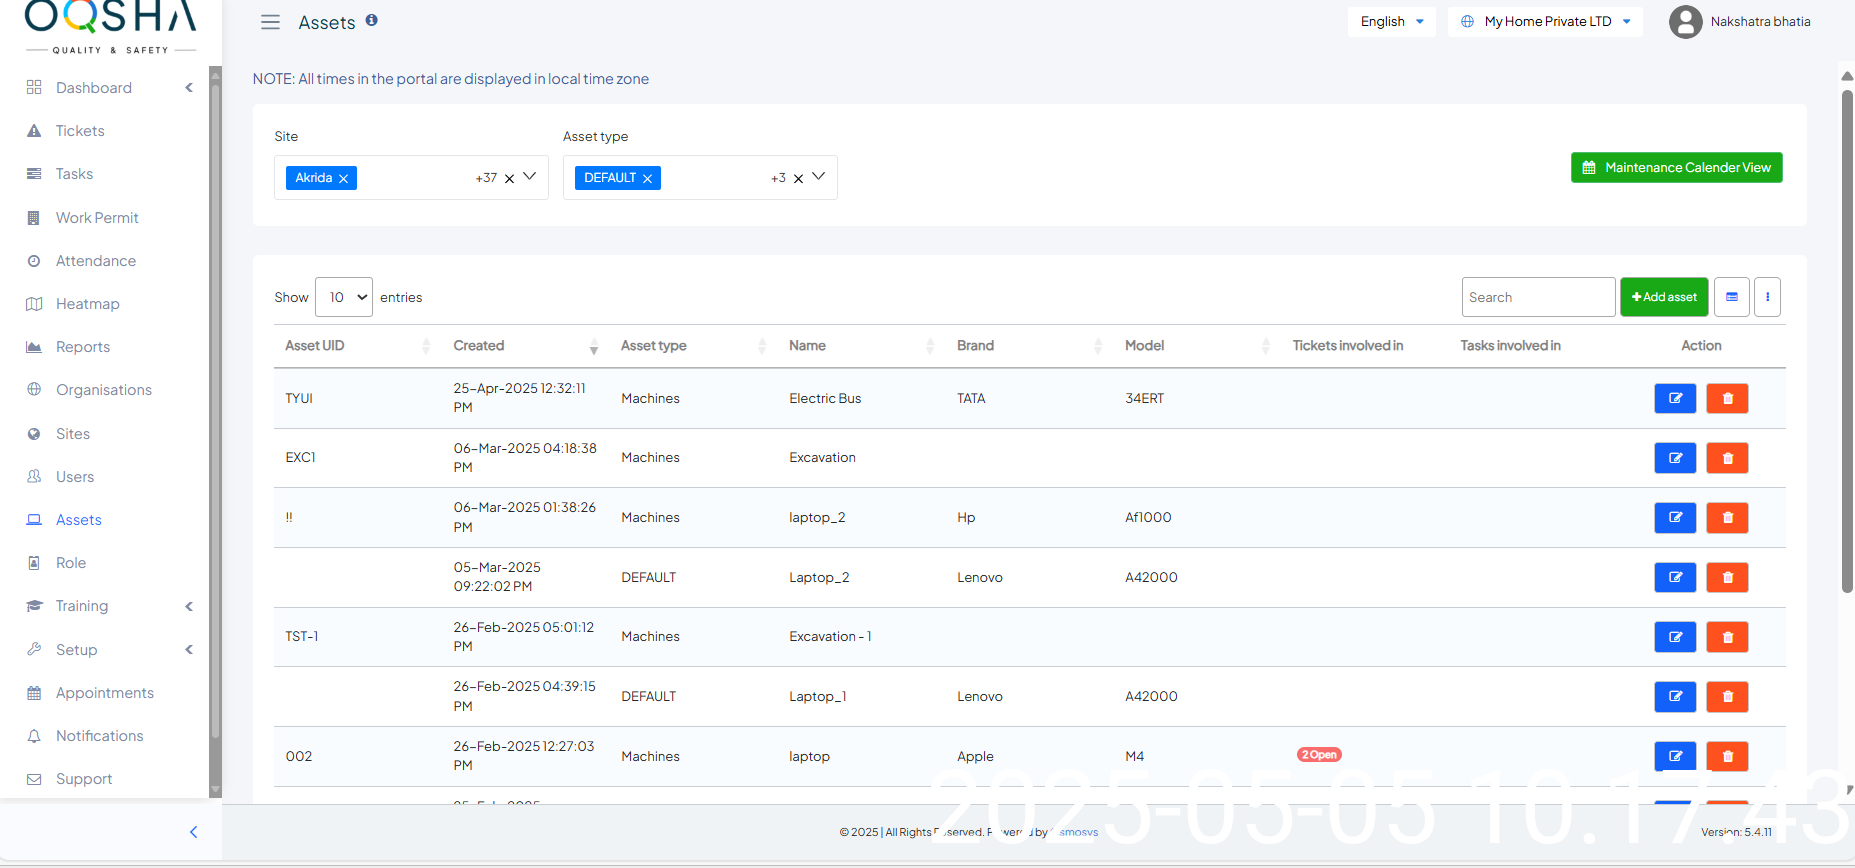Click the Add asset button

(1664, 297)
